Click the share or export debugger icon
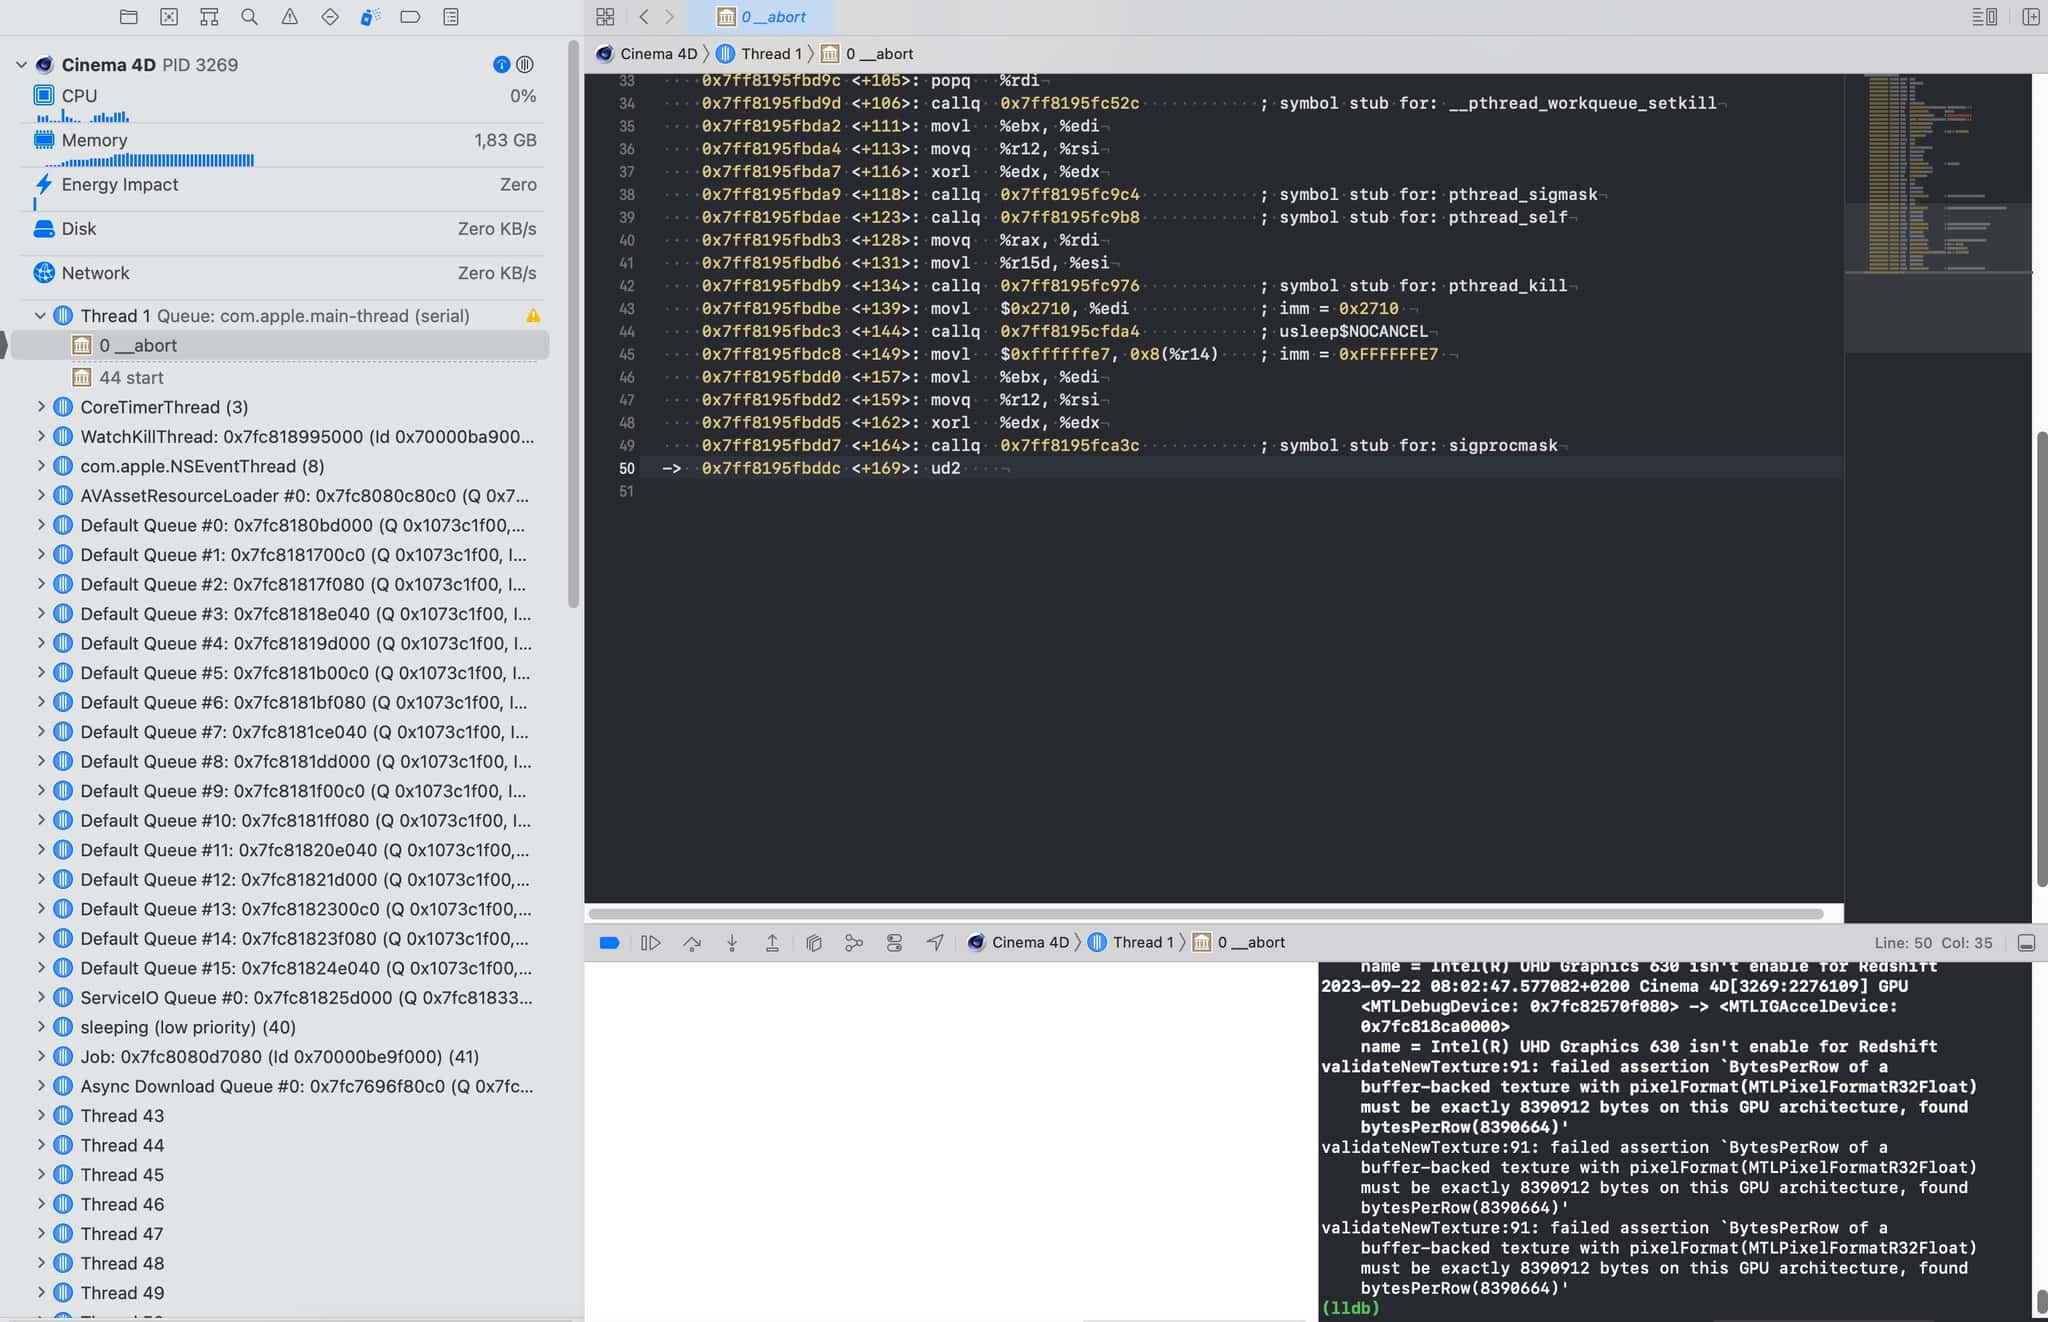This screenshot has width=2048, height=1322. coord(934,942)
